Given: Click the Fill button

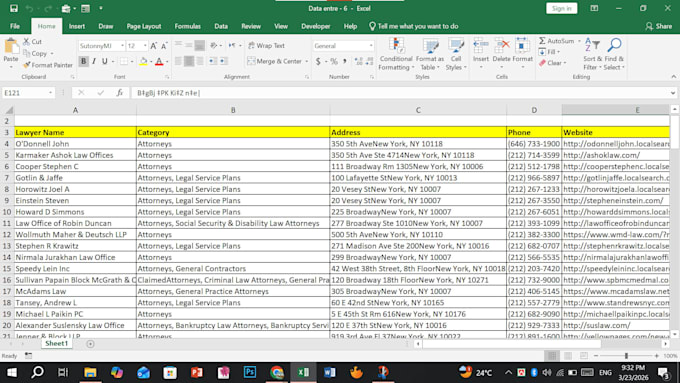Looking at the screenshot, I should (549, 52).
